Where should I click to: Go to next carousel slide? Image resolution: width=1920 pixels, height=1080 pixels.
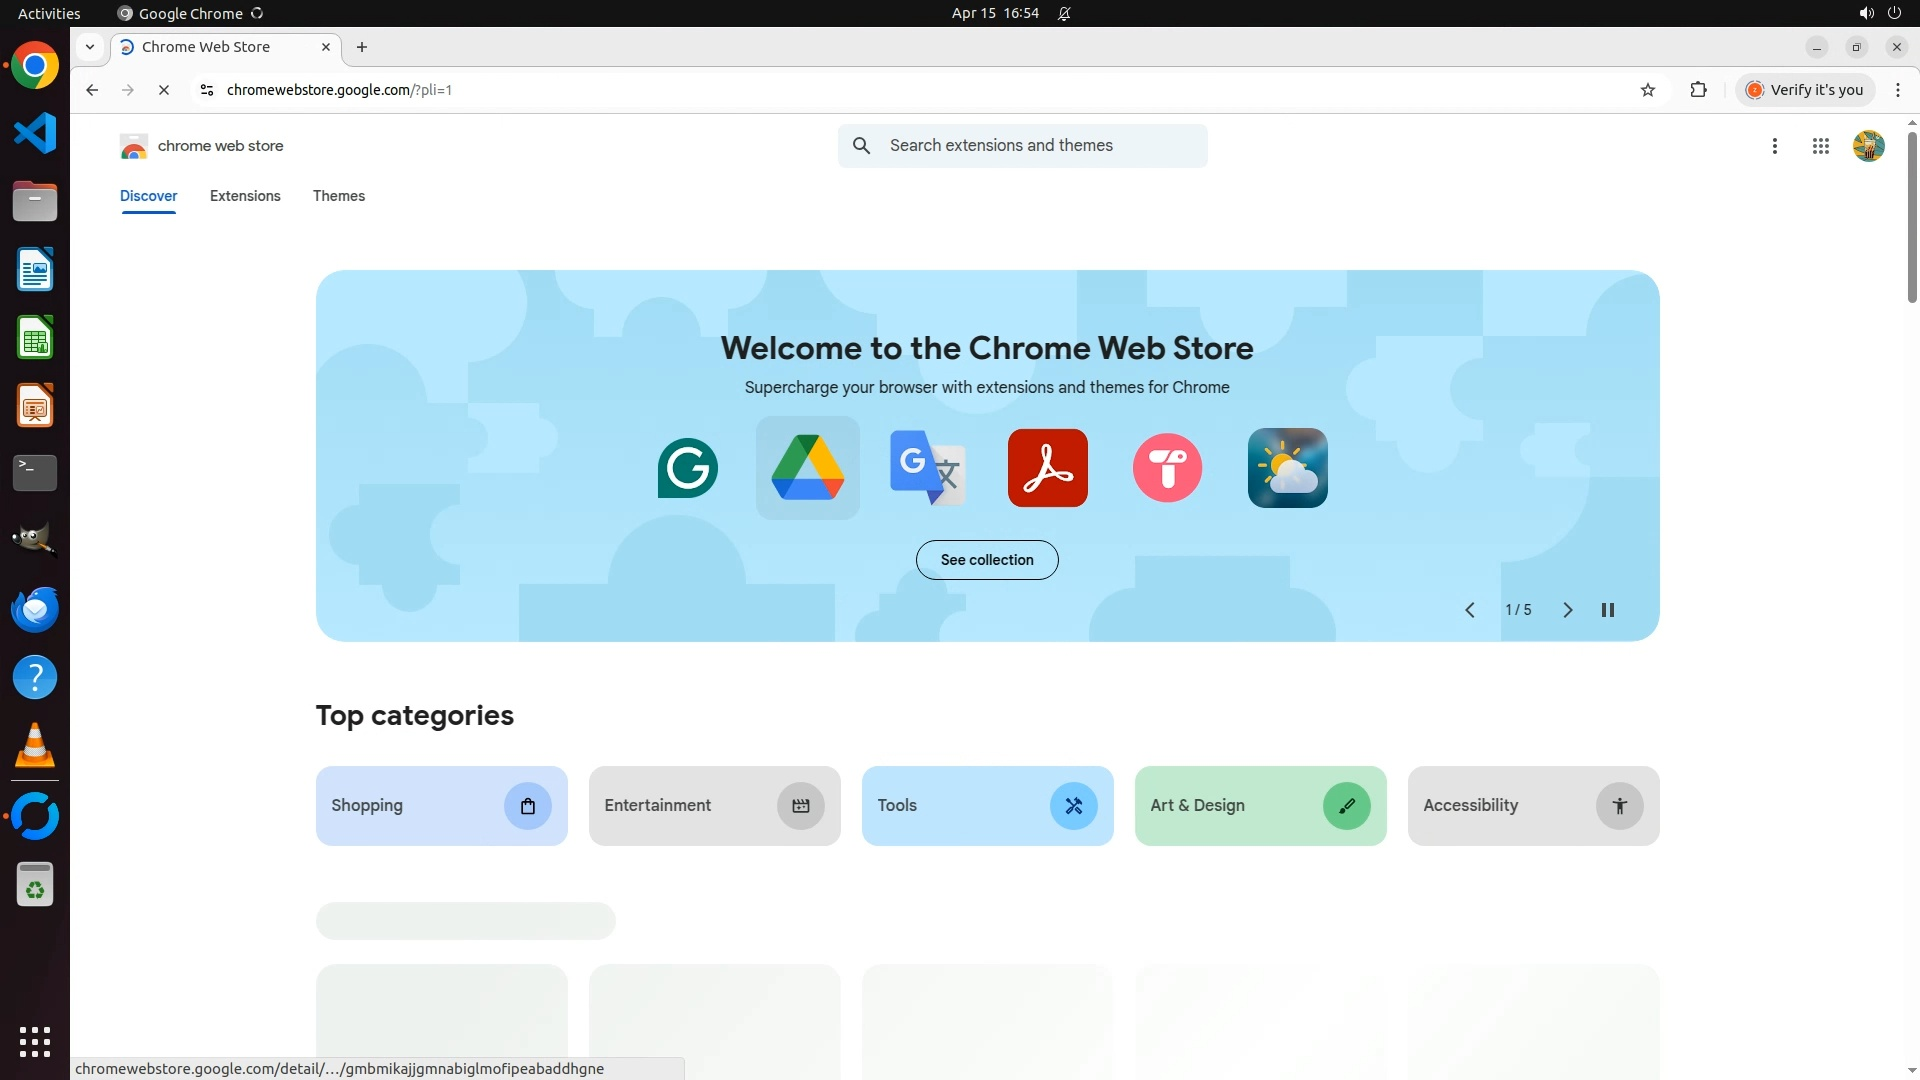[1567, 610]
